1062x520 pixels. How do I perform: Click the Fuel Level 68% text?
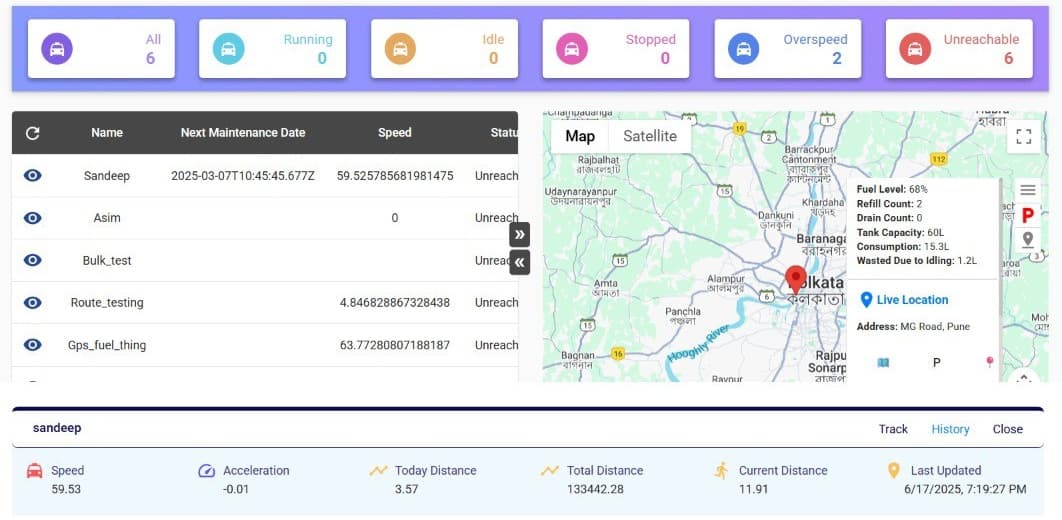tap(892, 189)
